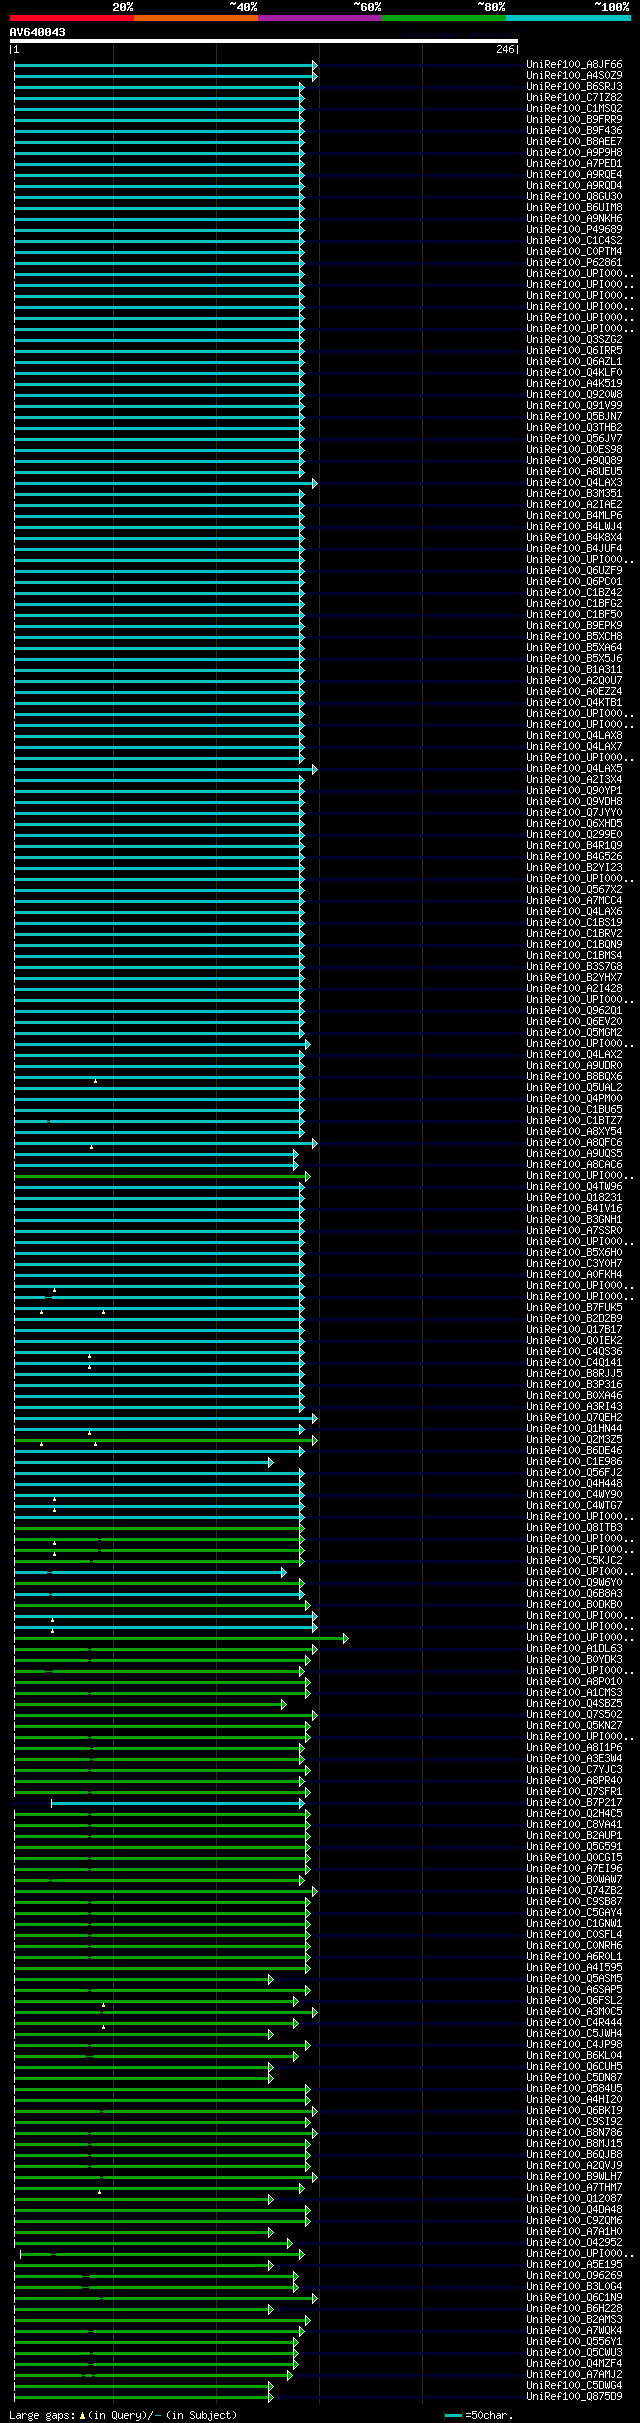Image resolution: width=640 pixels, height=2423 pixels.
Task: Click UniRef100_C3Y0H7 entry
Action: pyautogui.click(x=574, y=1264)
